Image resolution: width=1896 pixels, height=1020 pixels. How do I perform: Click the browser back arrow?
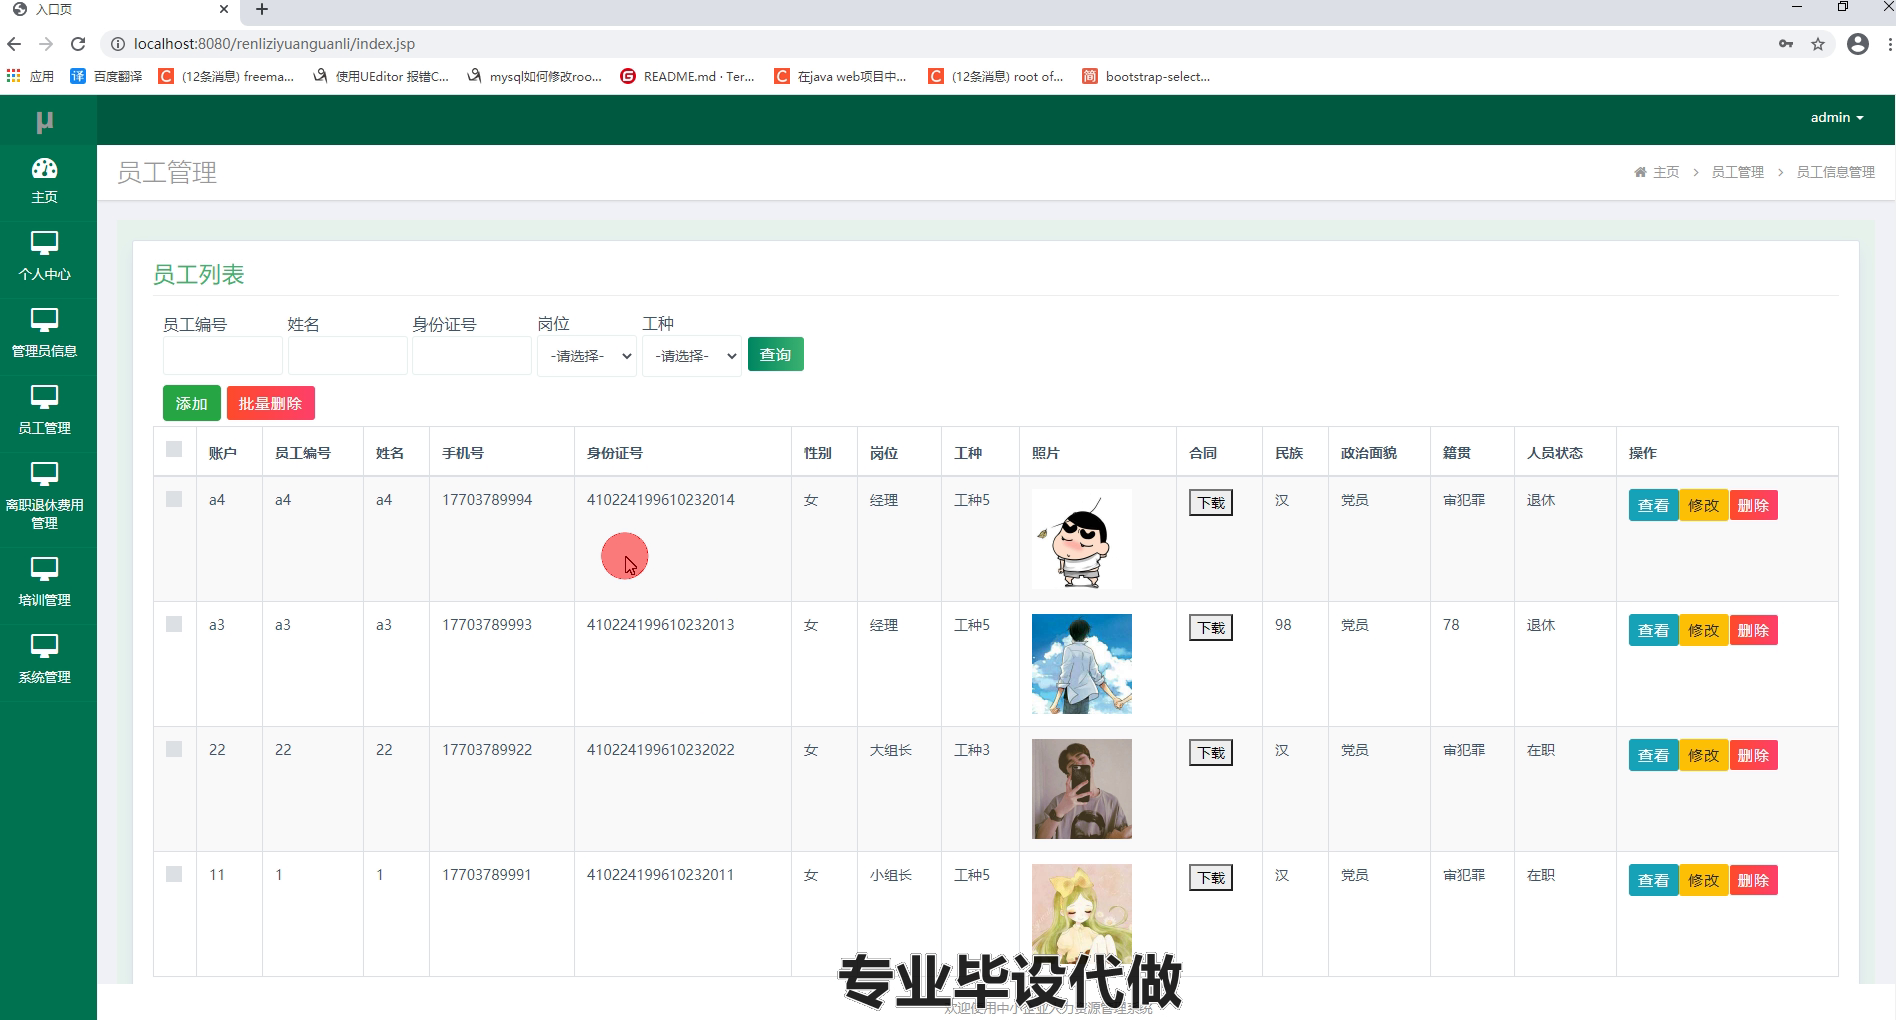14,44
